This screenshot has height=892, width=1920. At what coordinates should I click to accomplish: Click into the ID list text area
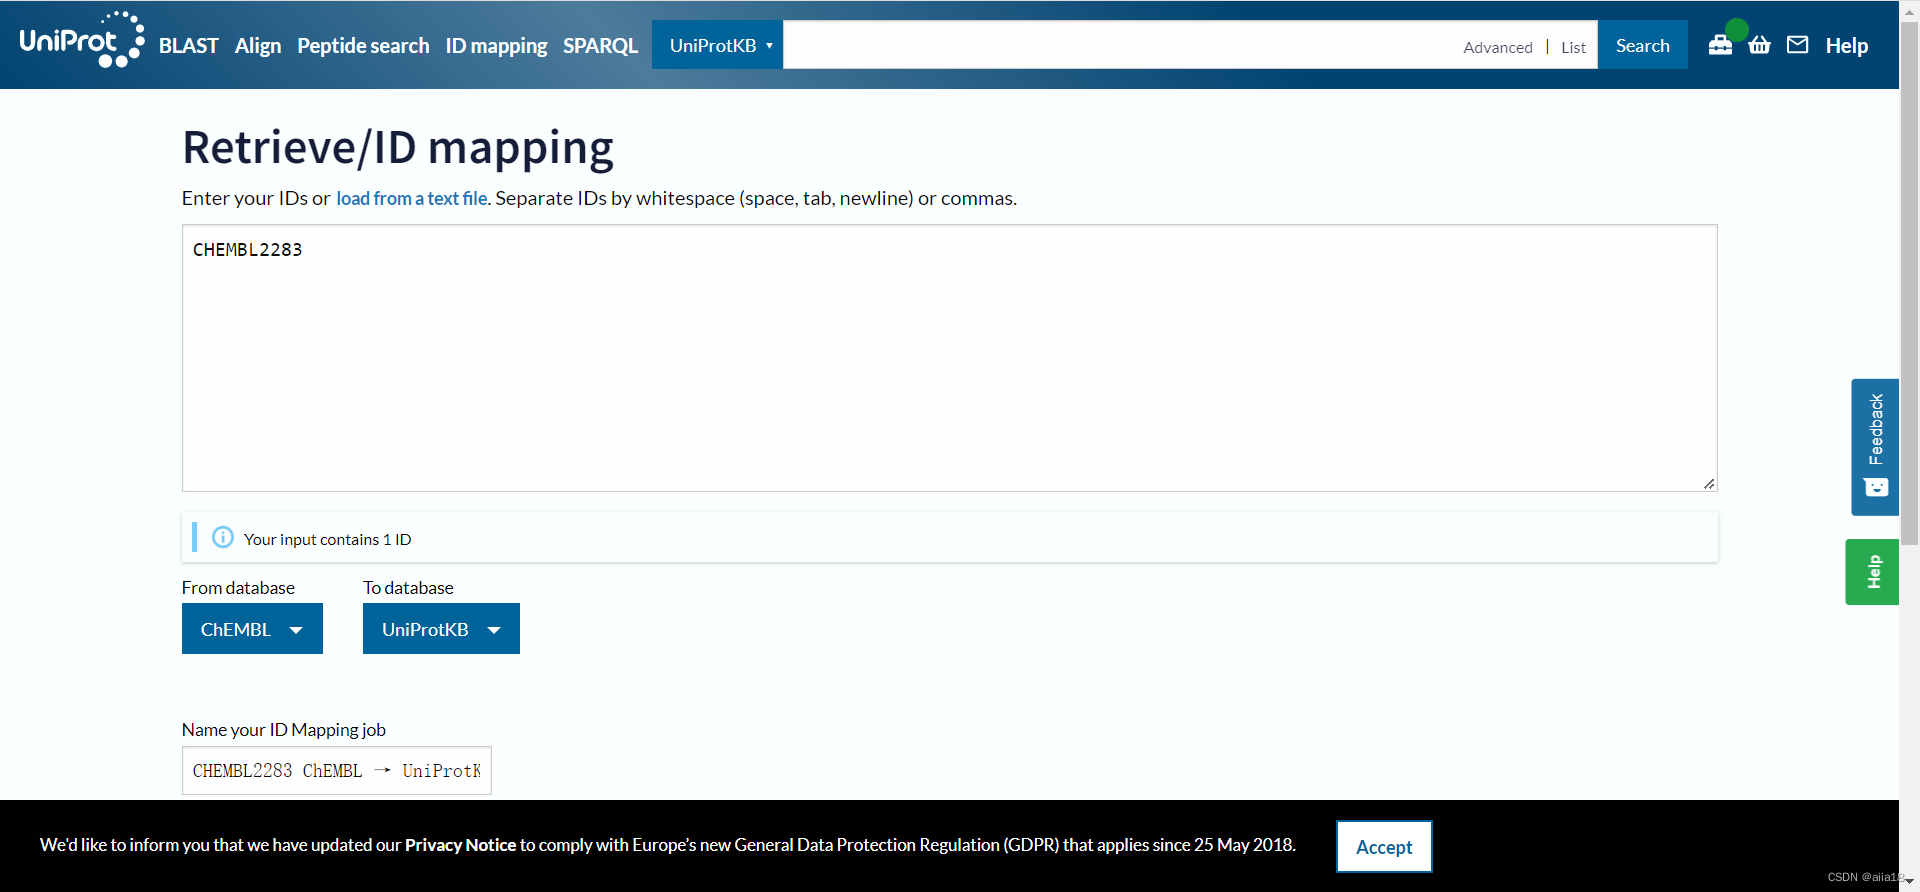tap(949, 358)
